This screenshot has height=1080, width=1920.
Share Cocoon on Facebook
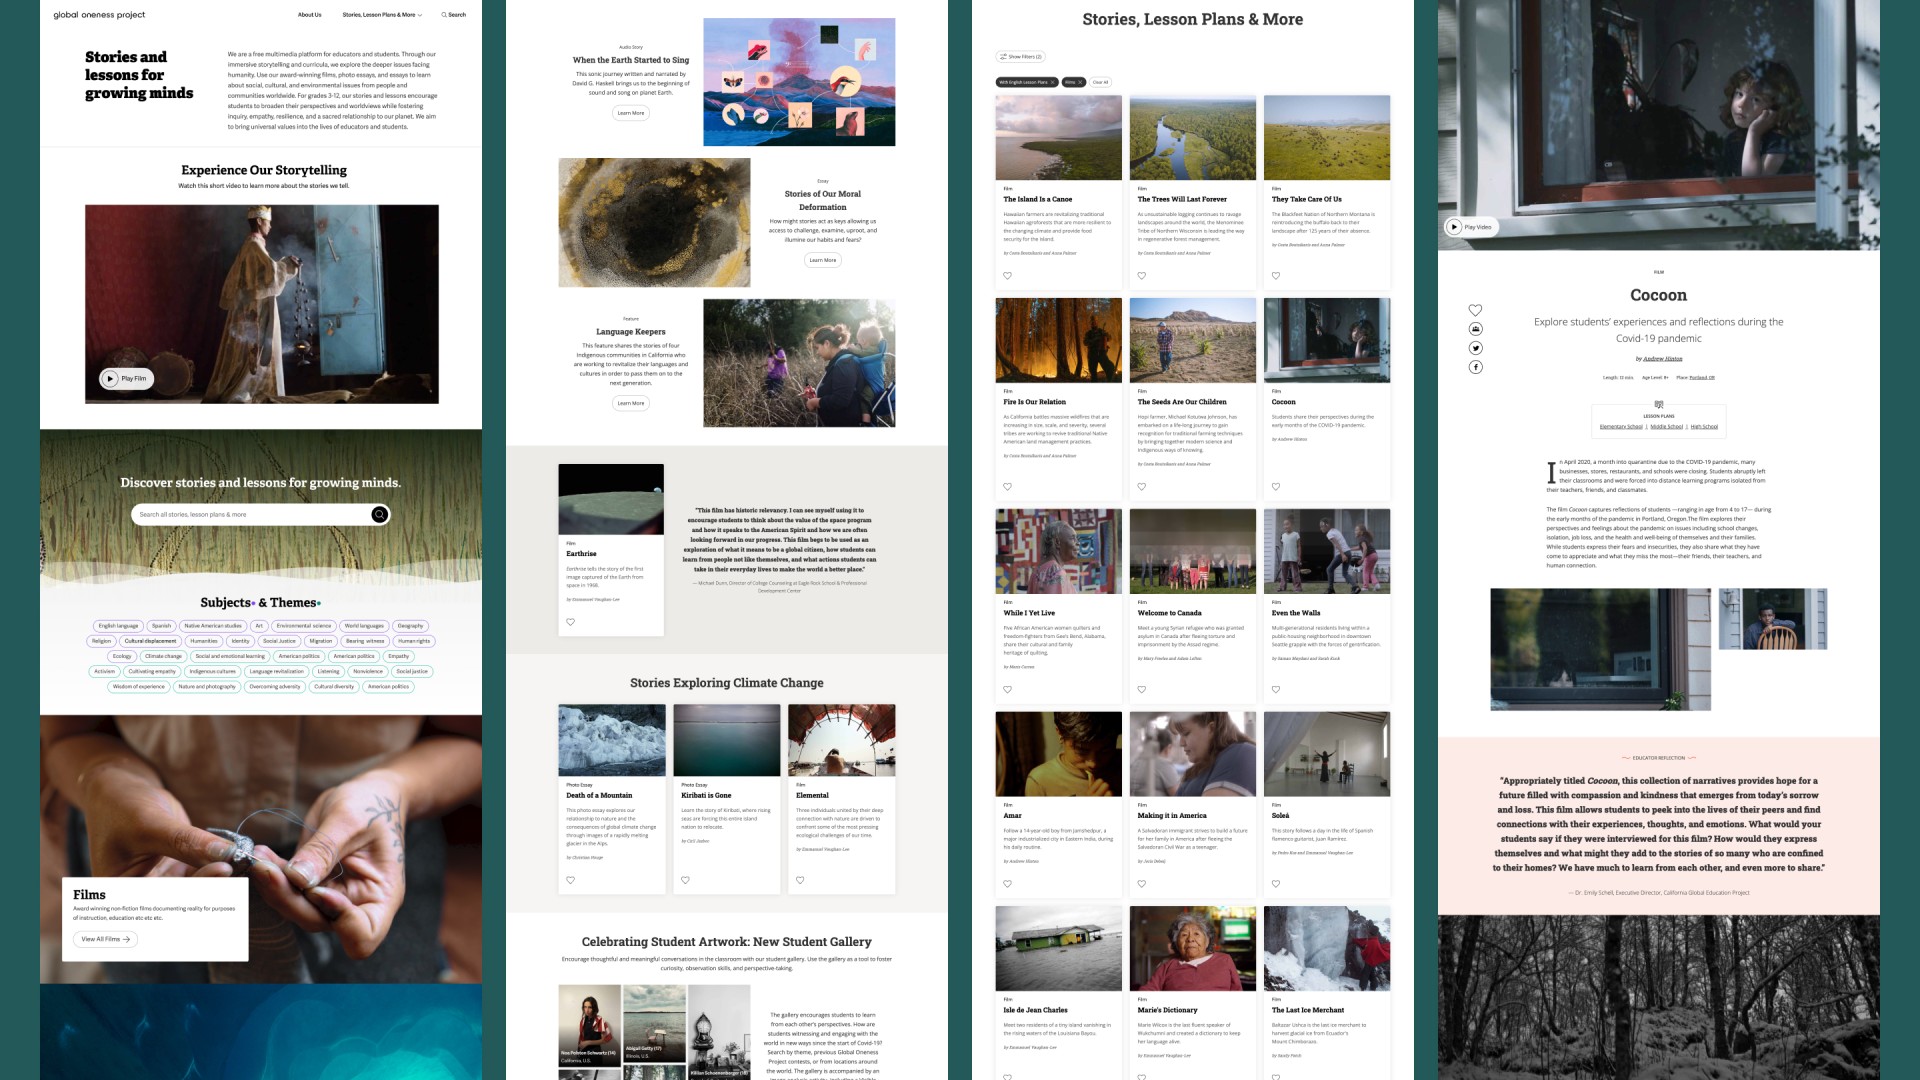click(x=1475, y=367)
